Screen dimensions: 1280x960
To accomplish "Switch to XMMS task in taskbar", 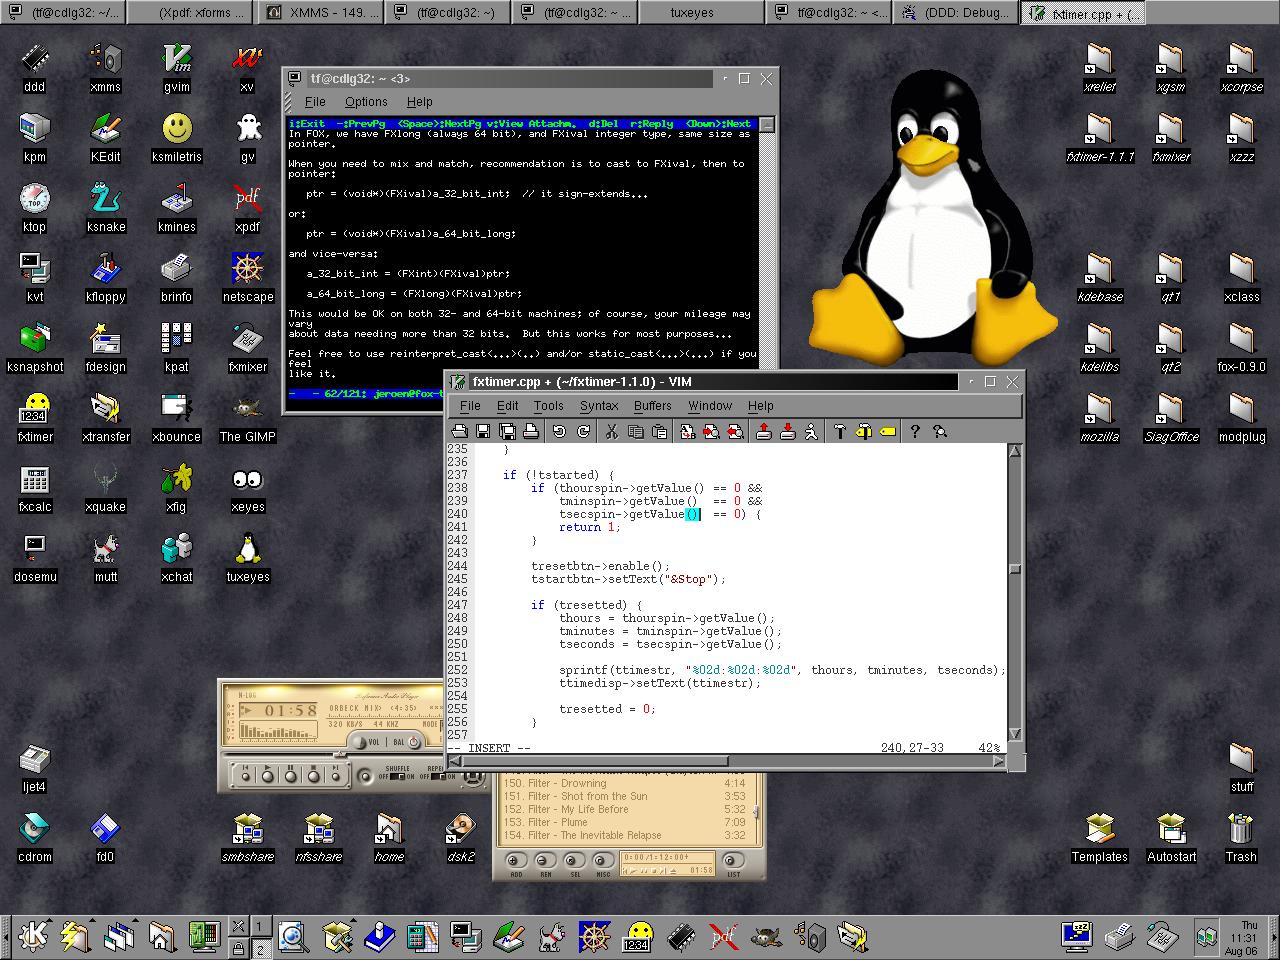I will pos(321,13).
